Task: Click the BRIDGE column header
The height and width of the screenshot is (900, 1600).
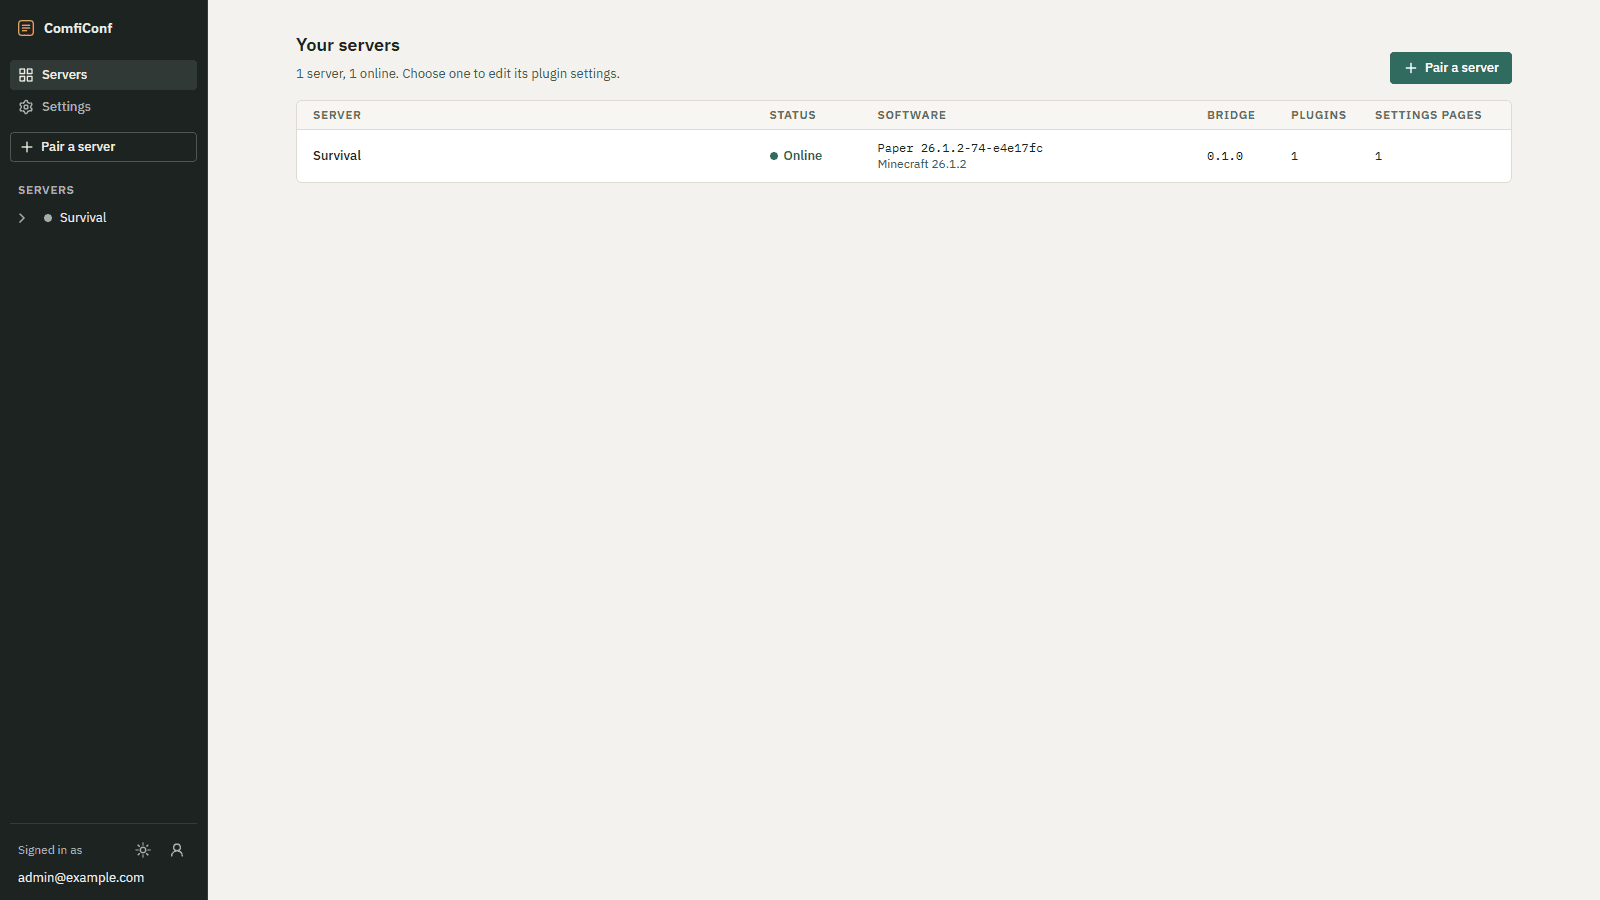Action: point(1230,115)
